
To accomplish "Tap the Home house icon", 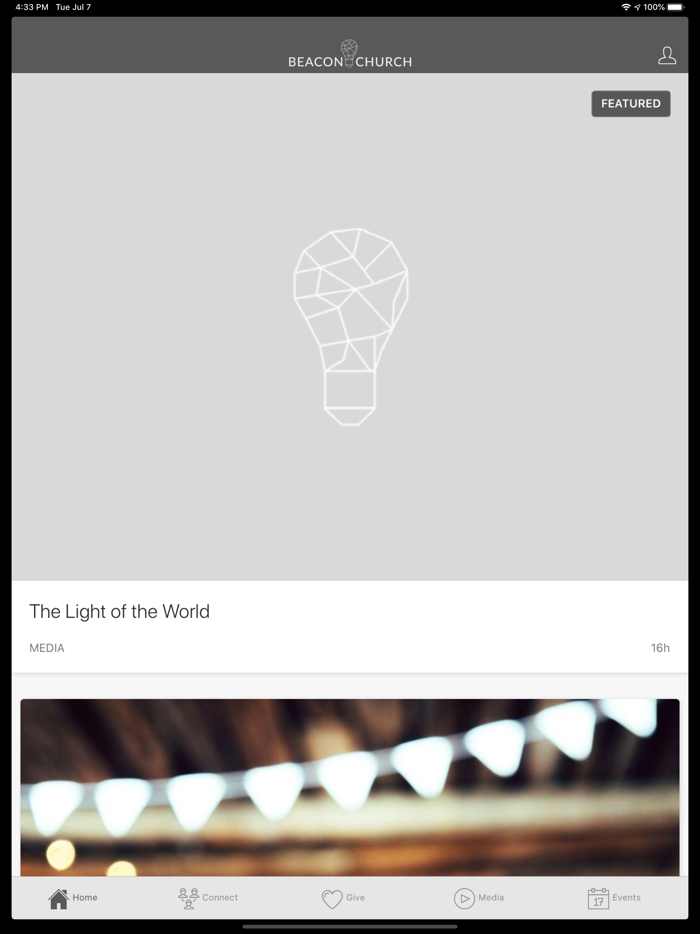I will click(x=58, y=898).
